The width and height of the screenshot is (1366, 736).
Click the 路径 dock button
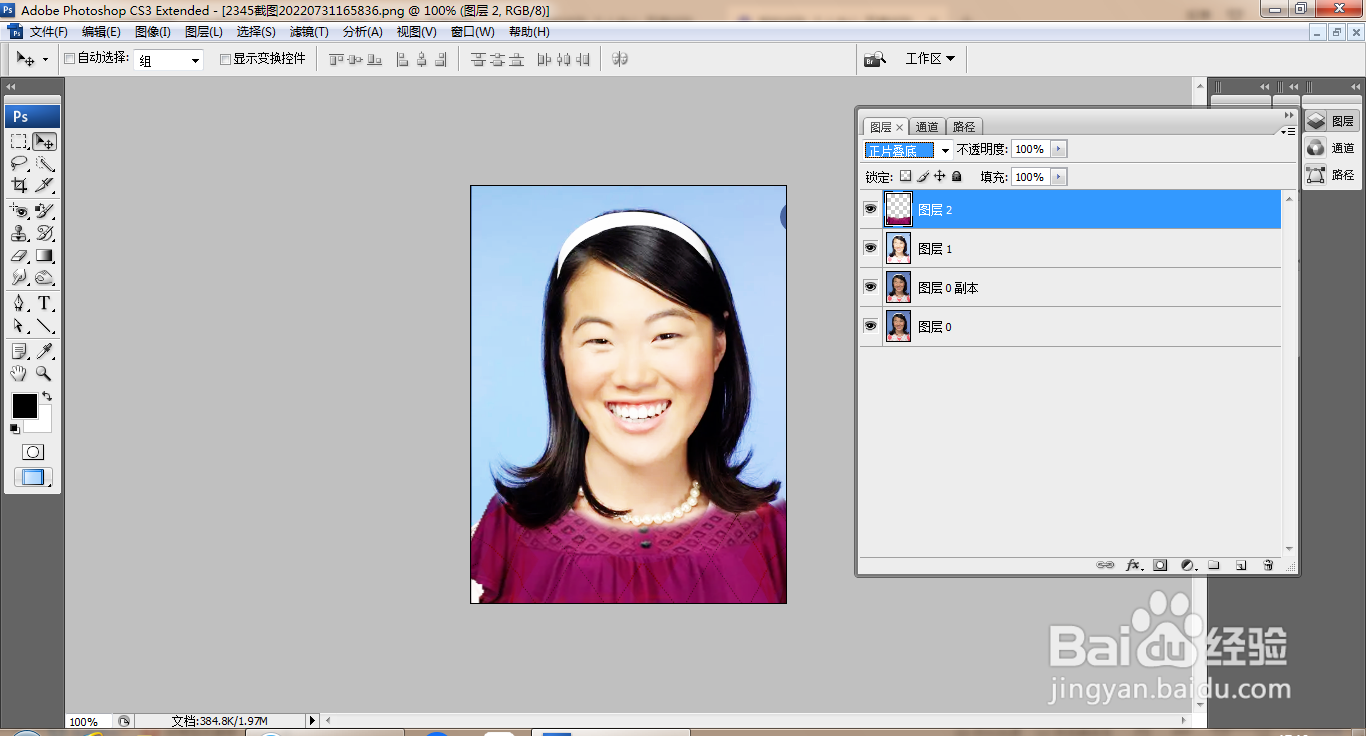pos(1331,175)
